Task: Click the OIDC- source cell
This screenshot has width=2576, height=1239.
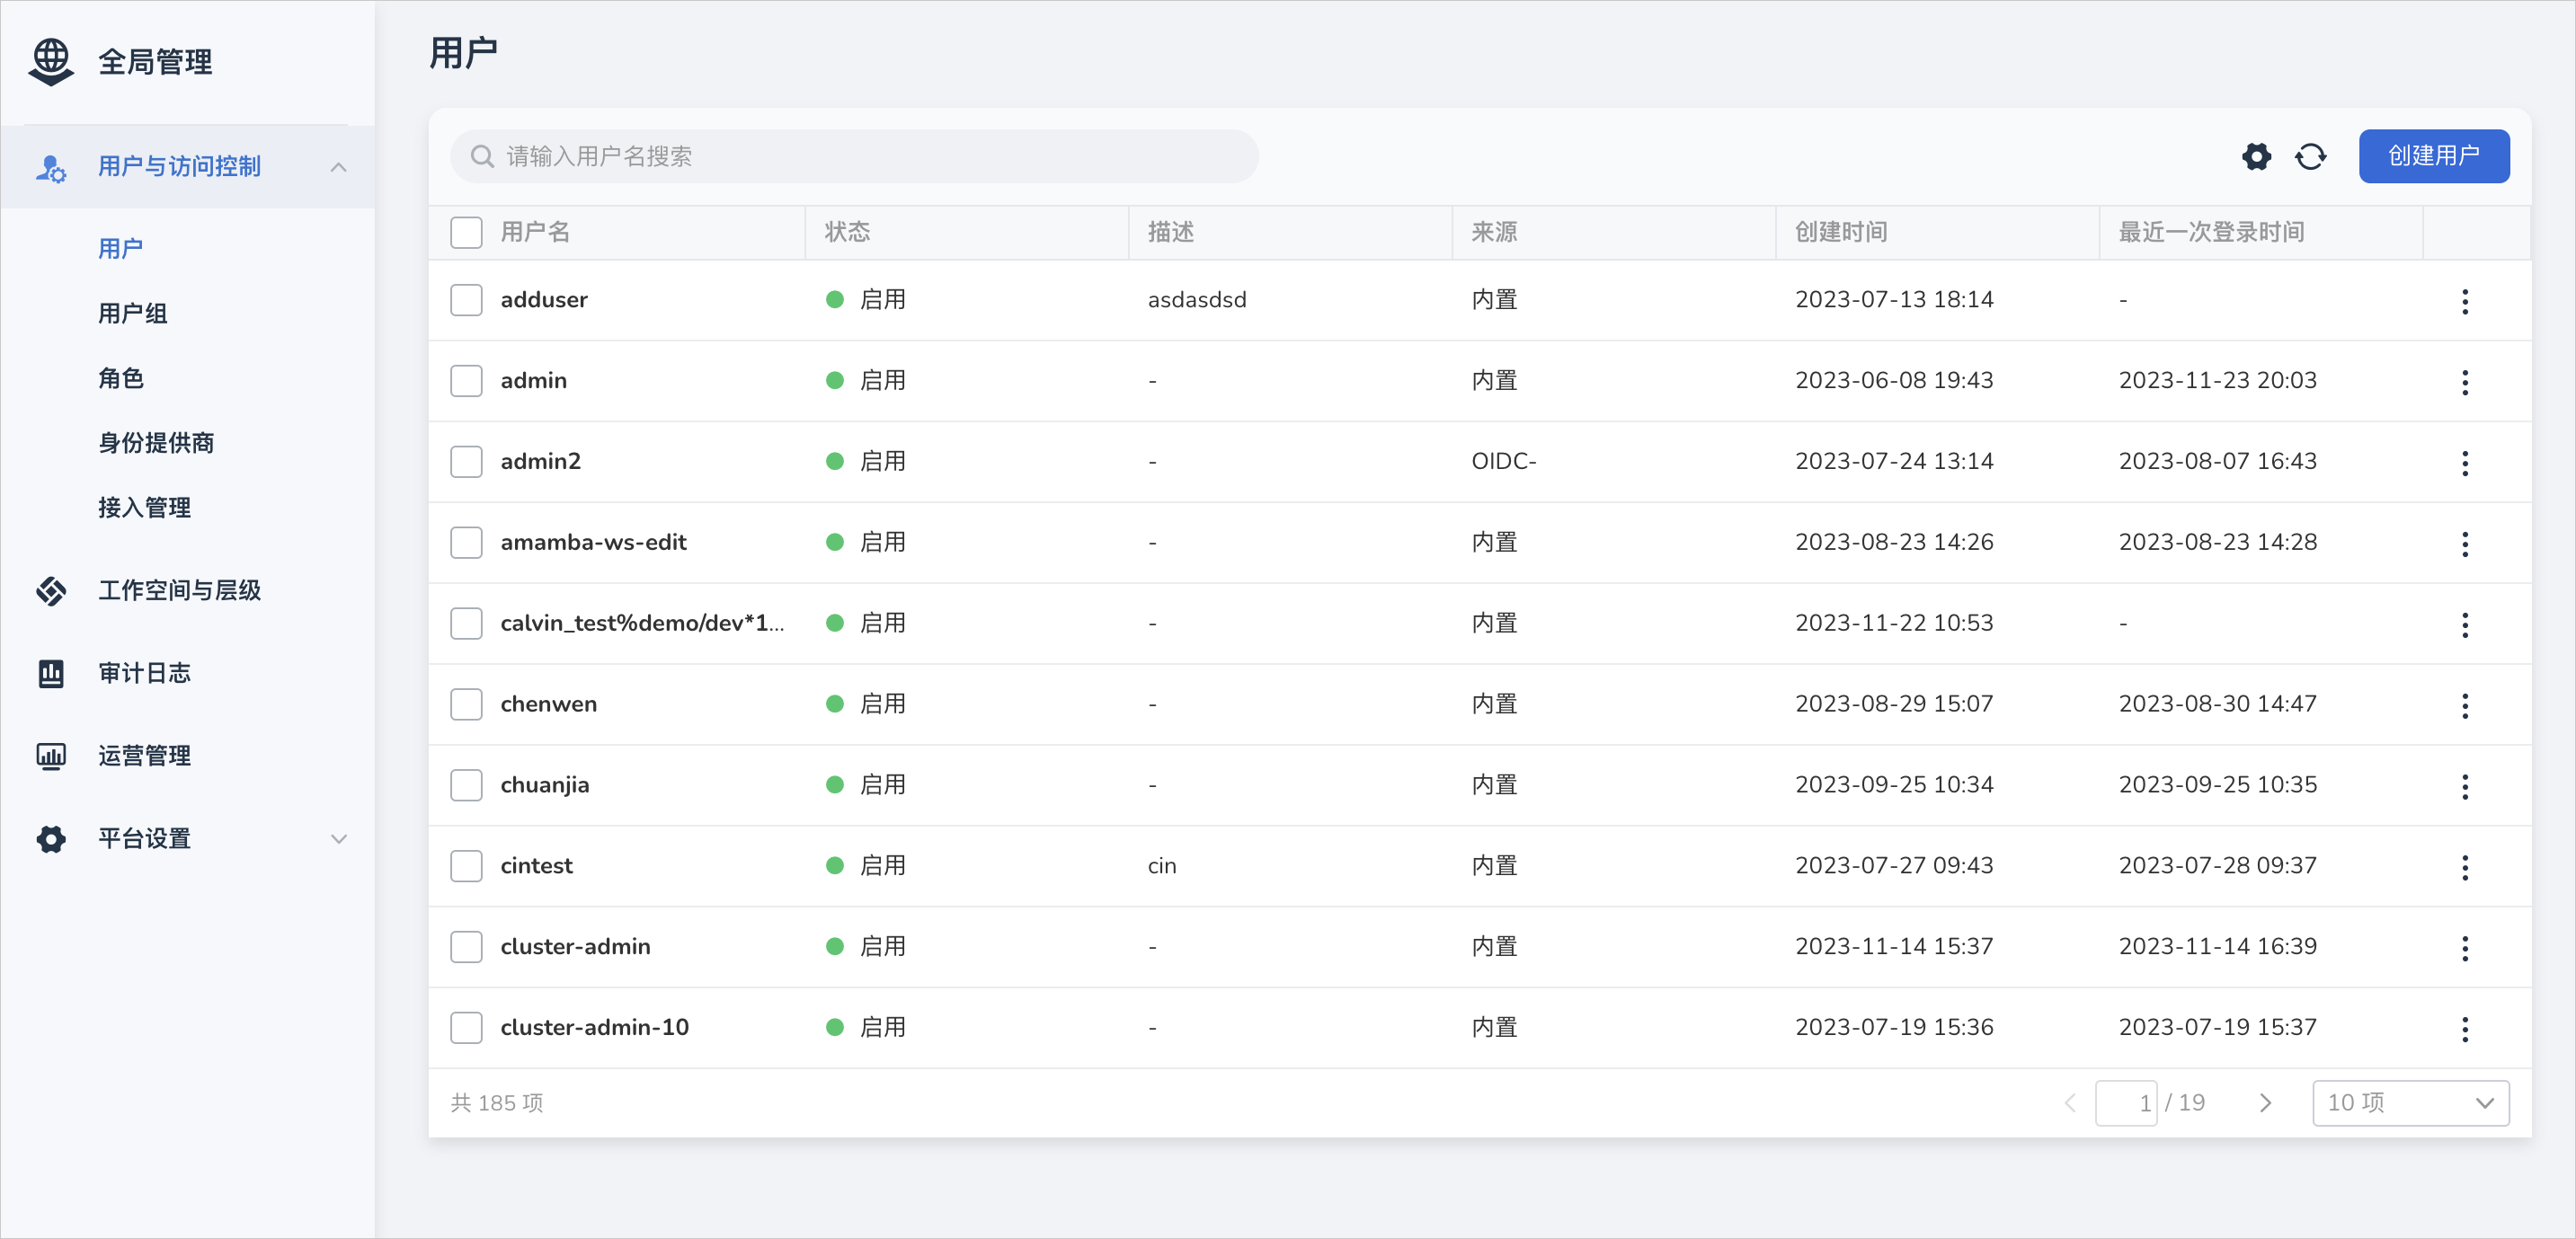Action: tap(1503, 462)
